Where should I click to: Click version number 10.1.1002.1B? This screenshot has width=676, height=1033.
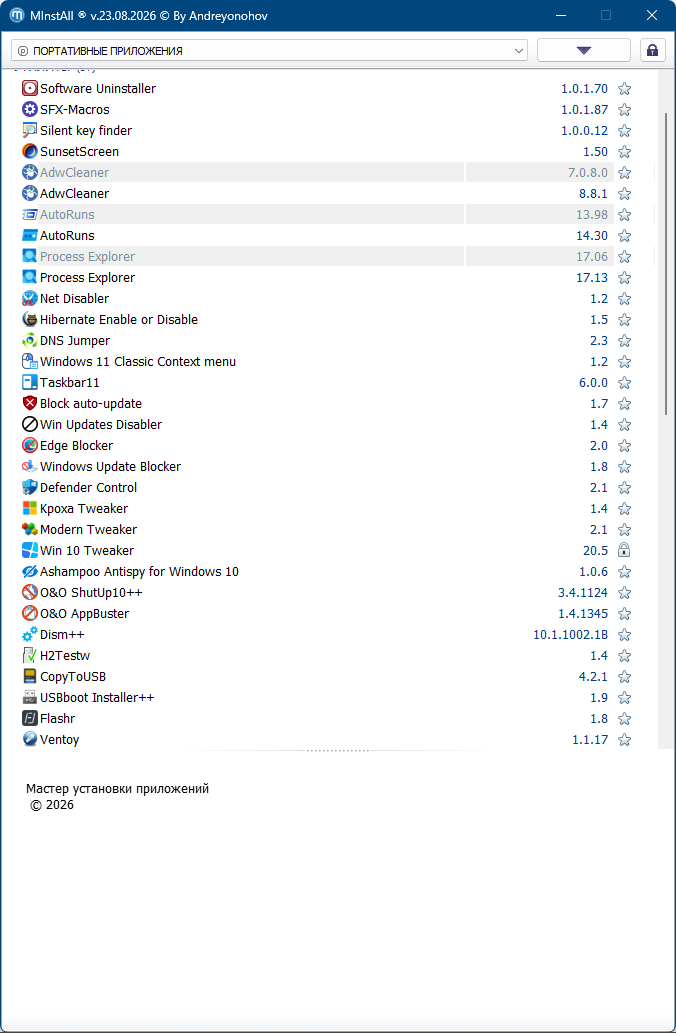pyautogui.click(x=571, y=634)
